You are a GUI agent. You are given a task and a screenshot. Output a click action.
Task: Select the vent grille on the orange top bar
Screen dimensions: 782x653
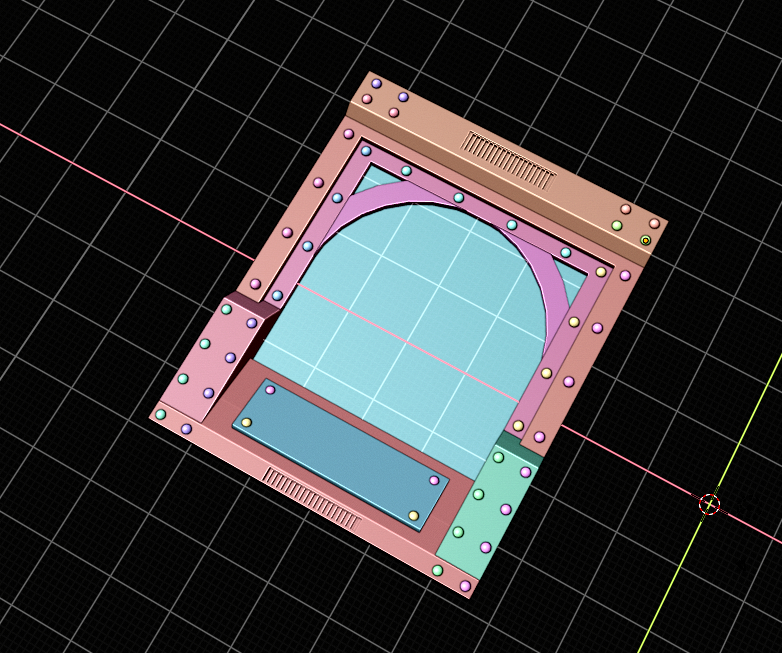point(508,160)
